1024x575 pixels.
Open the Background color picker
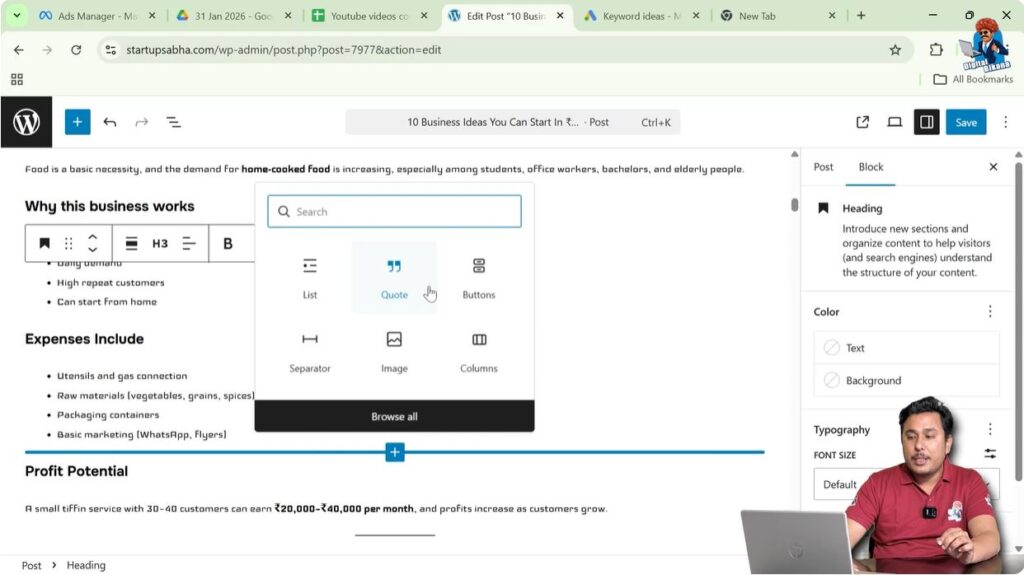(906, 380)
